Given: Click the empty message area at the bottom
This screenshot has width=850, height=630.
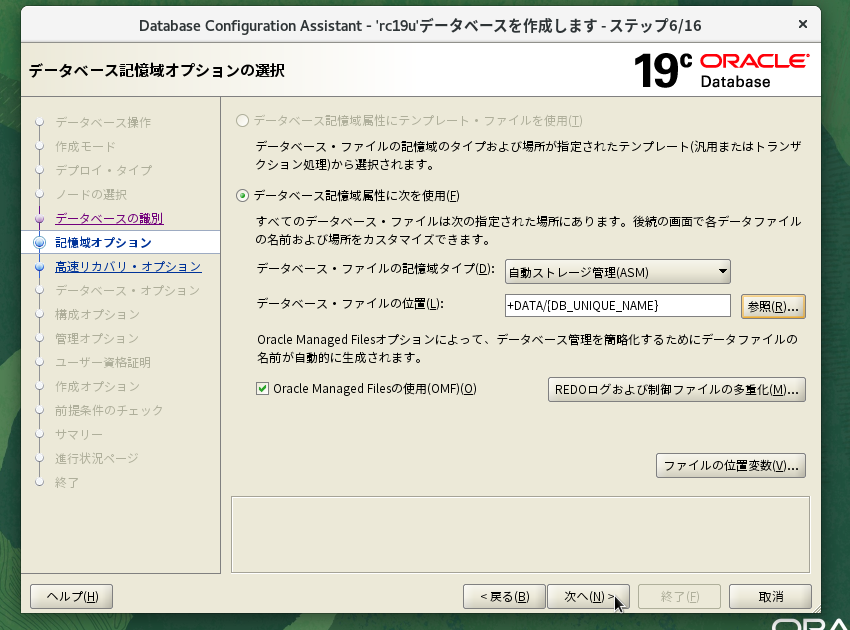Looking at the screenshot, I should click(520, 535).
